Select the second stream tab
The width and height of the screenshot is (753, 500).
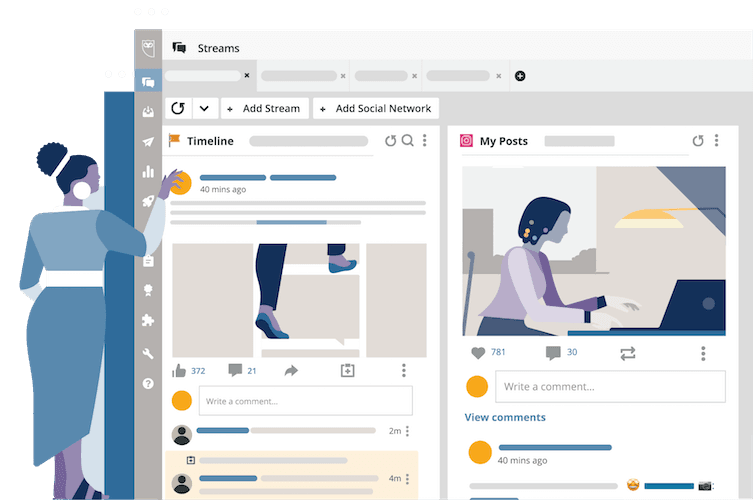[x=300, y=76]
